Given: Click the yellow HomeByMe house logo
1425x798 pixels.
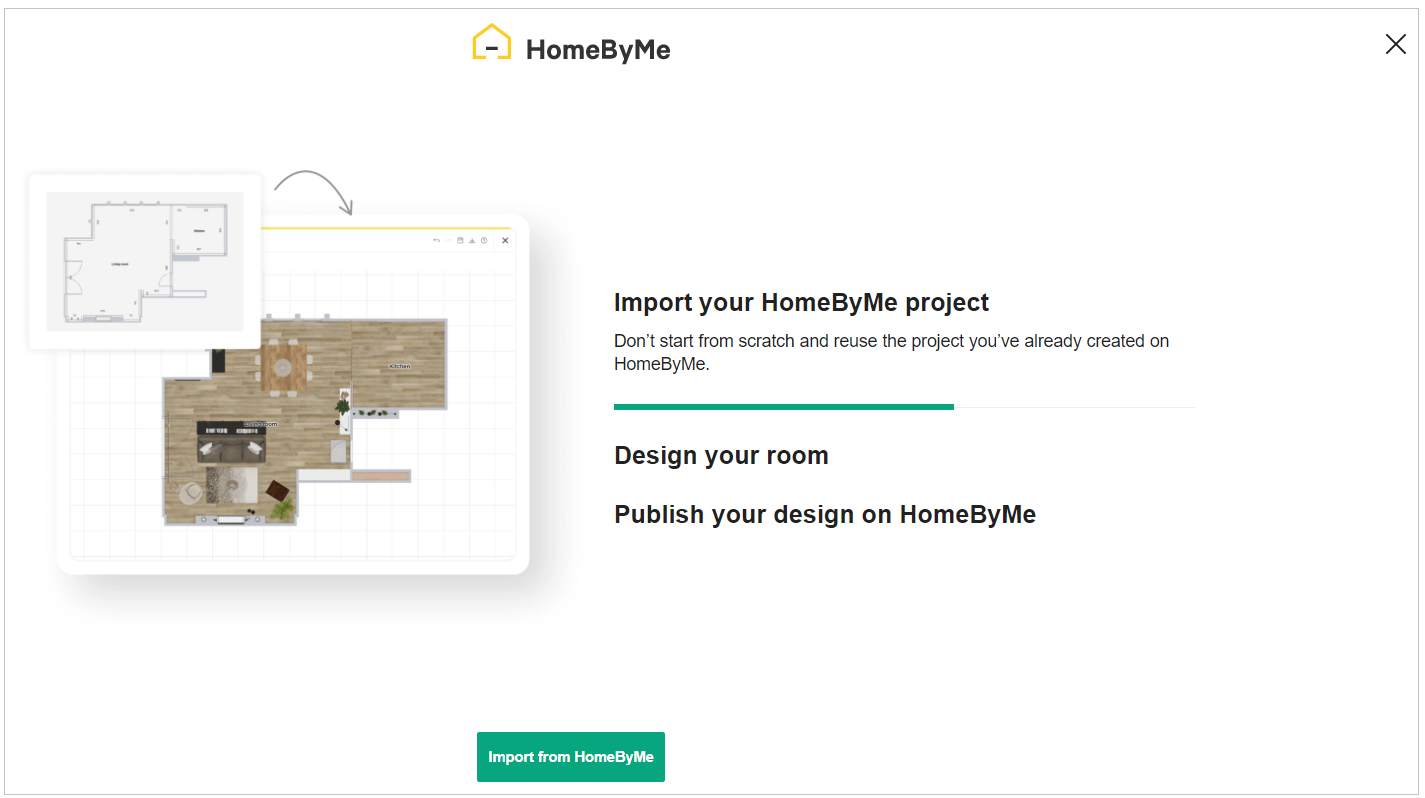Looking at the screenshot, I should pyautogui.click(x=491, y=42).
